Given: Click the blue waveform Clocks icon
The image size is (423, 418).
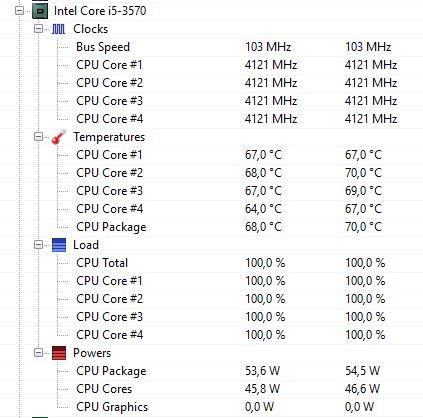Looking at the screenshot, I should pyautogui.click(x=59, y=29).
